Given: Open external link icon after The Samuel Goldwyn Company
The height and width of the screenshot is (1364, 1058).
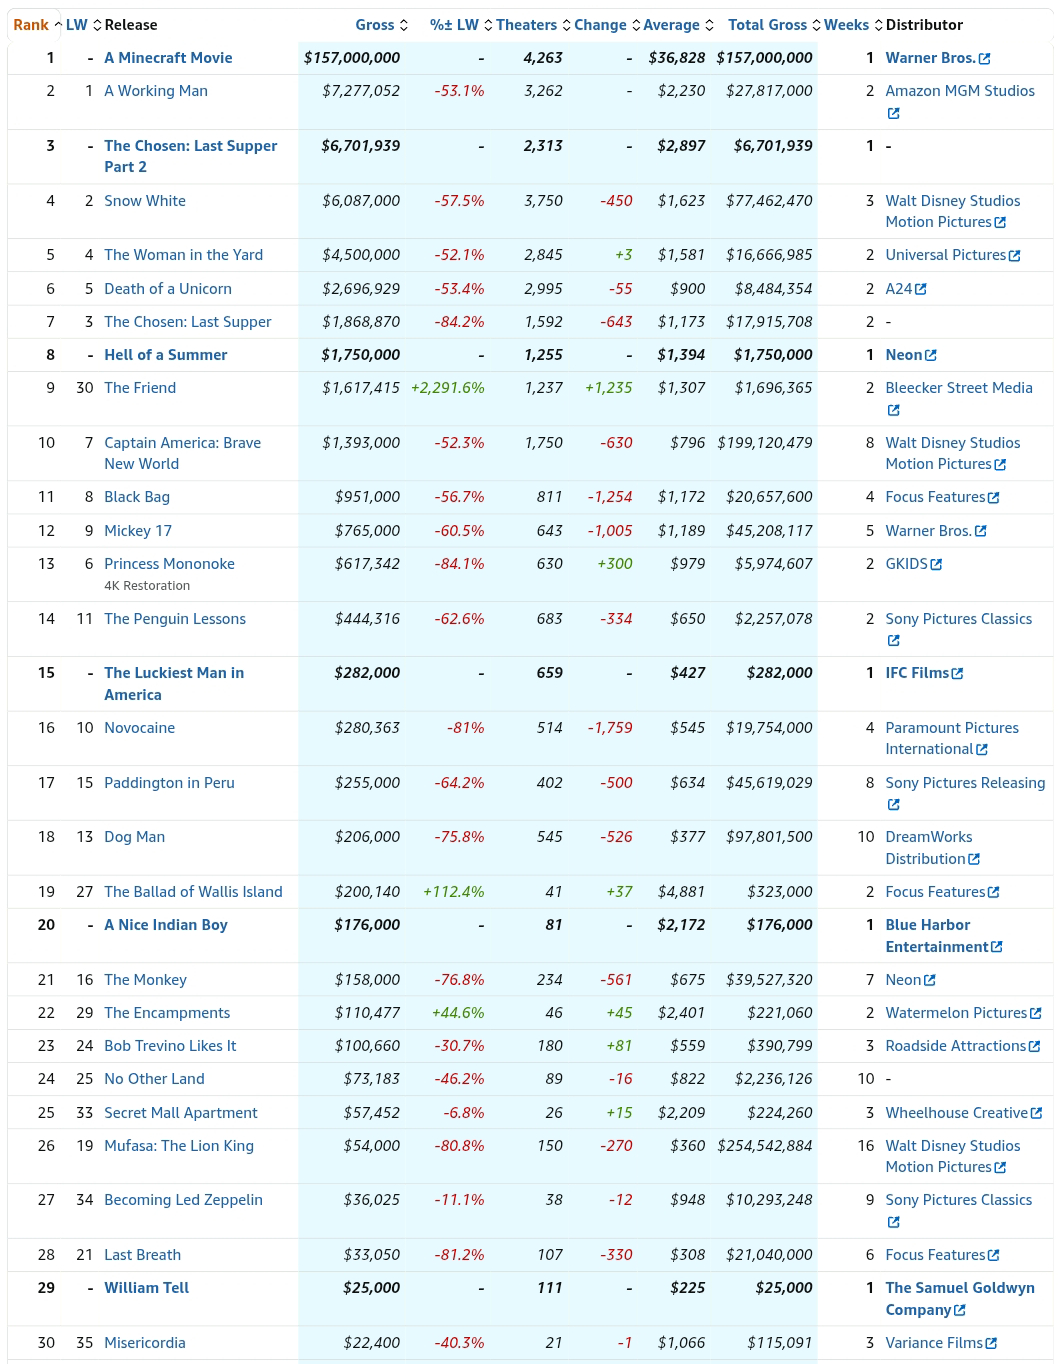Looking at the screenshot, I should [959, 1310].
